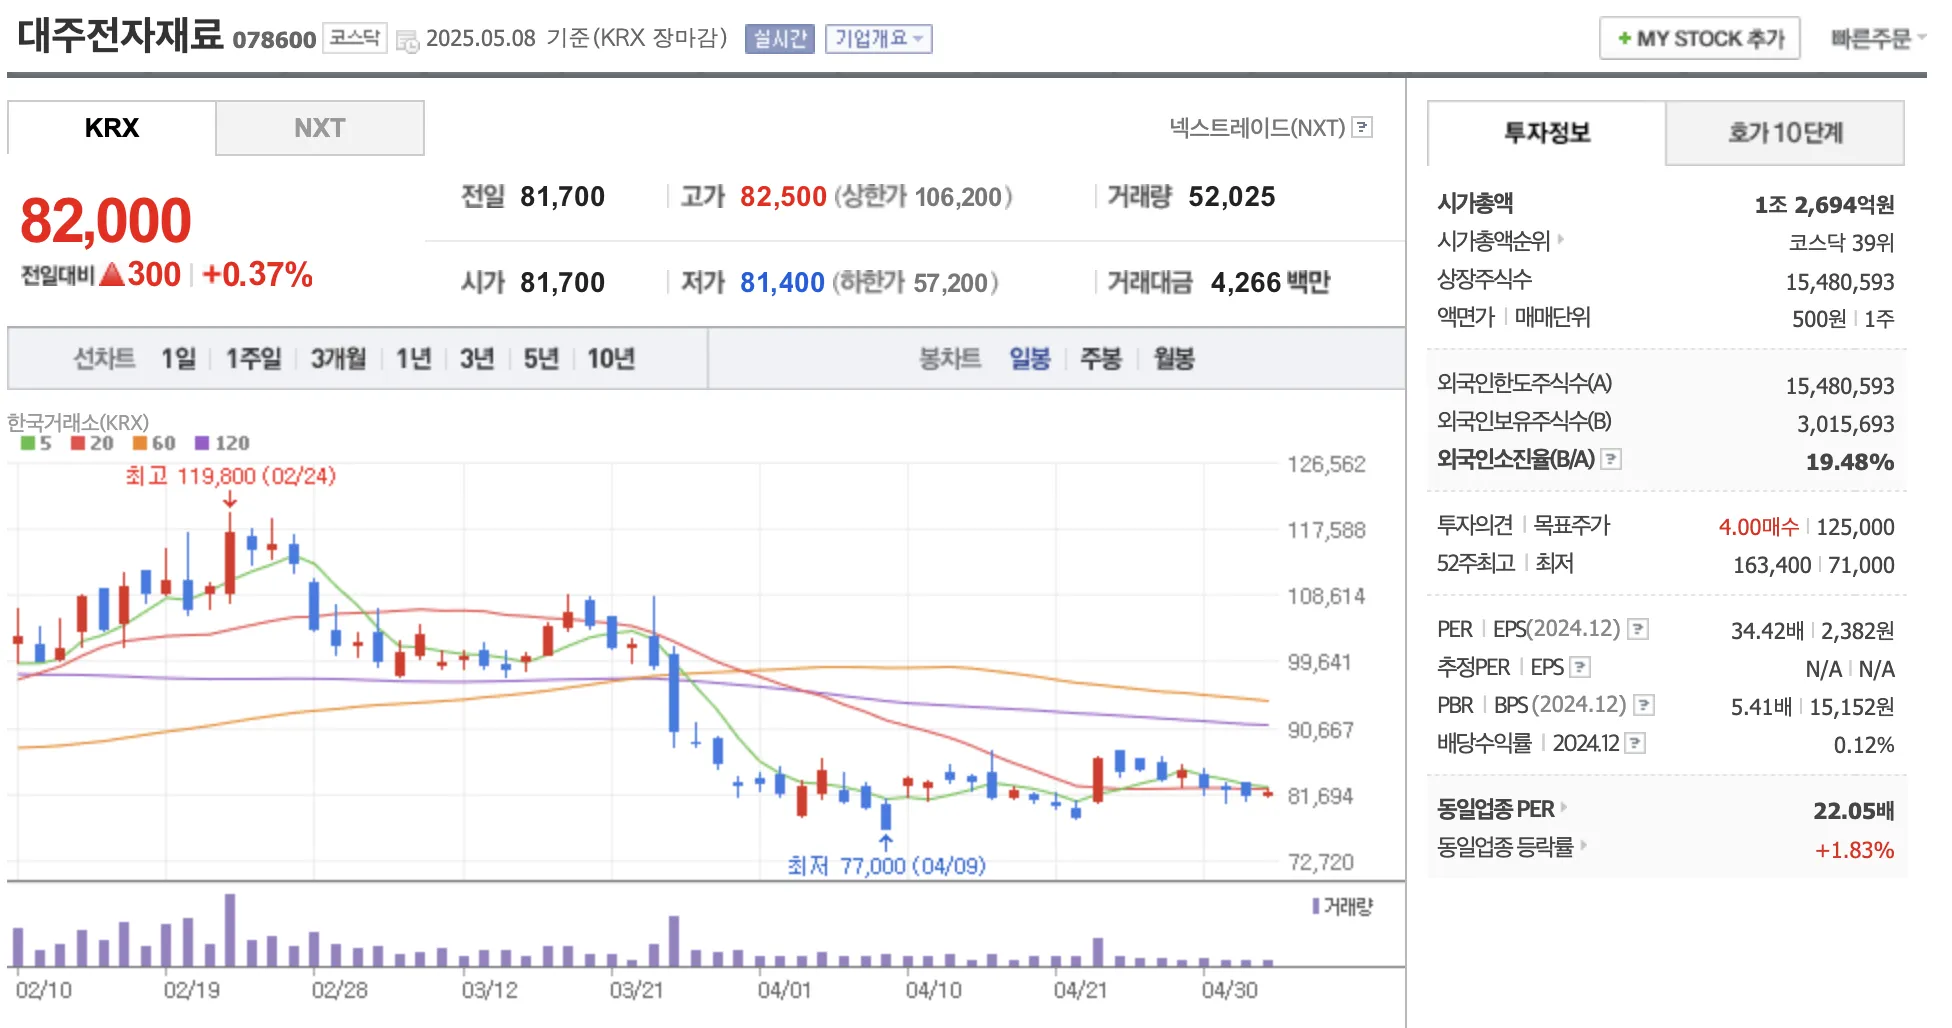The width and height of the screenshot is (1952, 1028).
Task: Open the NXT help question icon
Action: 1362,128
